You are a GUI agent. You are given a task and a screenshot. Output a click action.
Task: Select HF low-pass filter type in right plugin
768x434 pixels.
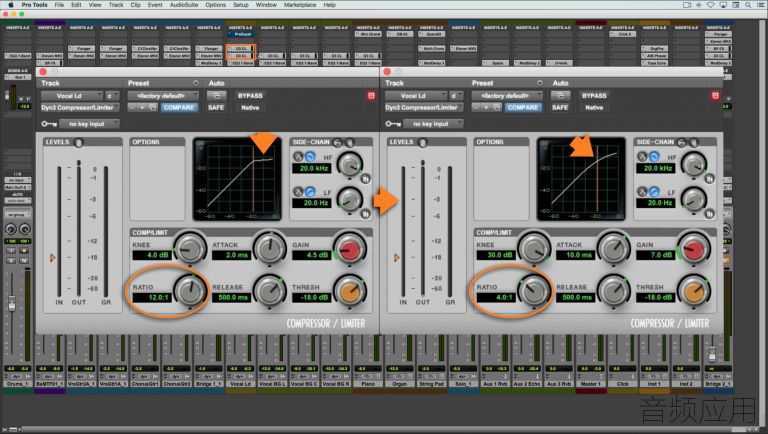click(654, 157)
